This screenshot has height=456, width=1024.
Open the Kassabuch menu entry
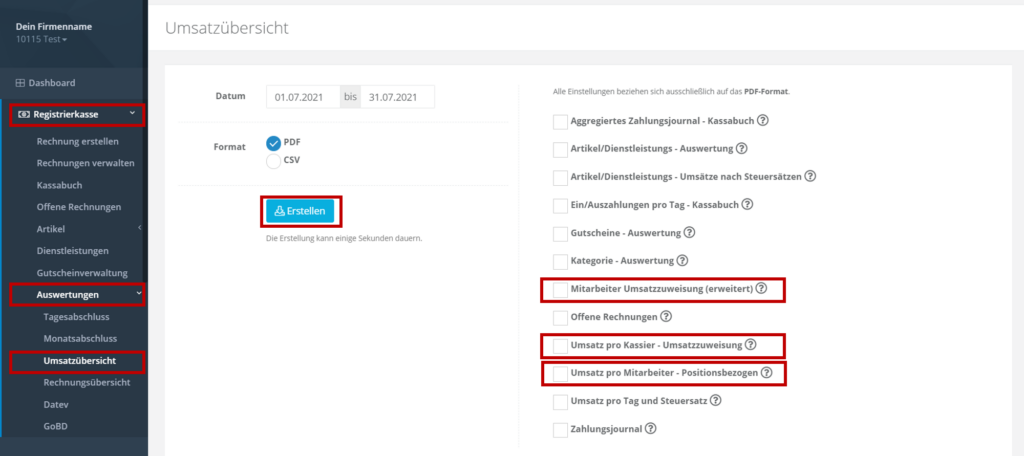(59, 185)
